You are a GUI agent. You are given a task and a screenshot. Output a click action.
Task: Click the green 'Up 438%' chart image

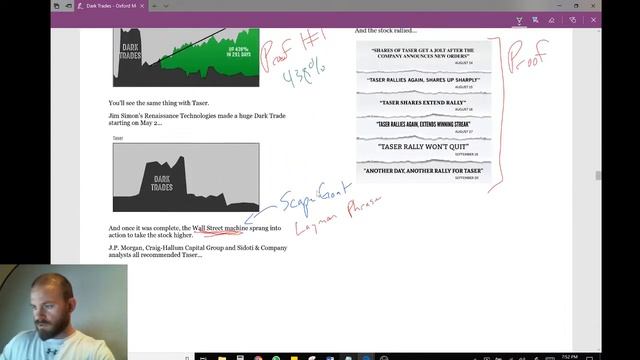(x=186, y=57)
